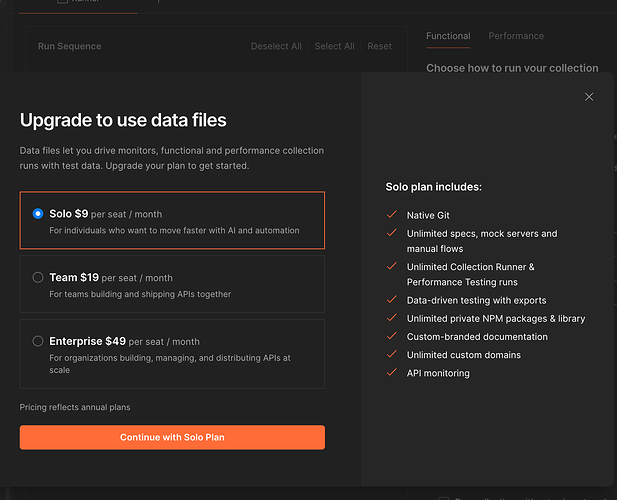Viewport: 617px width, 500px height.
Task: Click checkmark beside Unlimited Collection Runner
Action: click(x=392, y=266)
